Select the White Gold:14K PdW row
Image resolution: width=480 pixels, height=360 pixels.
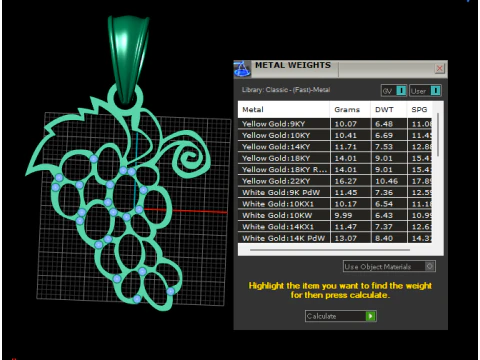pos(335,238)
